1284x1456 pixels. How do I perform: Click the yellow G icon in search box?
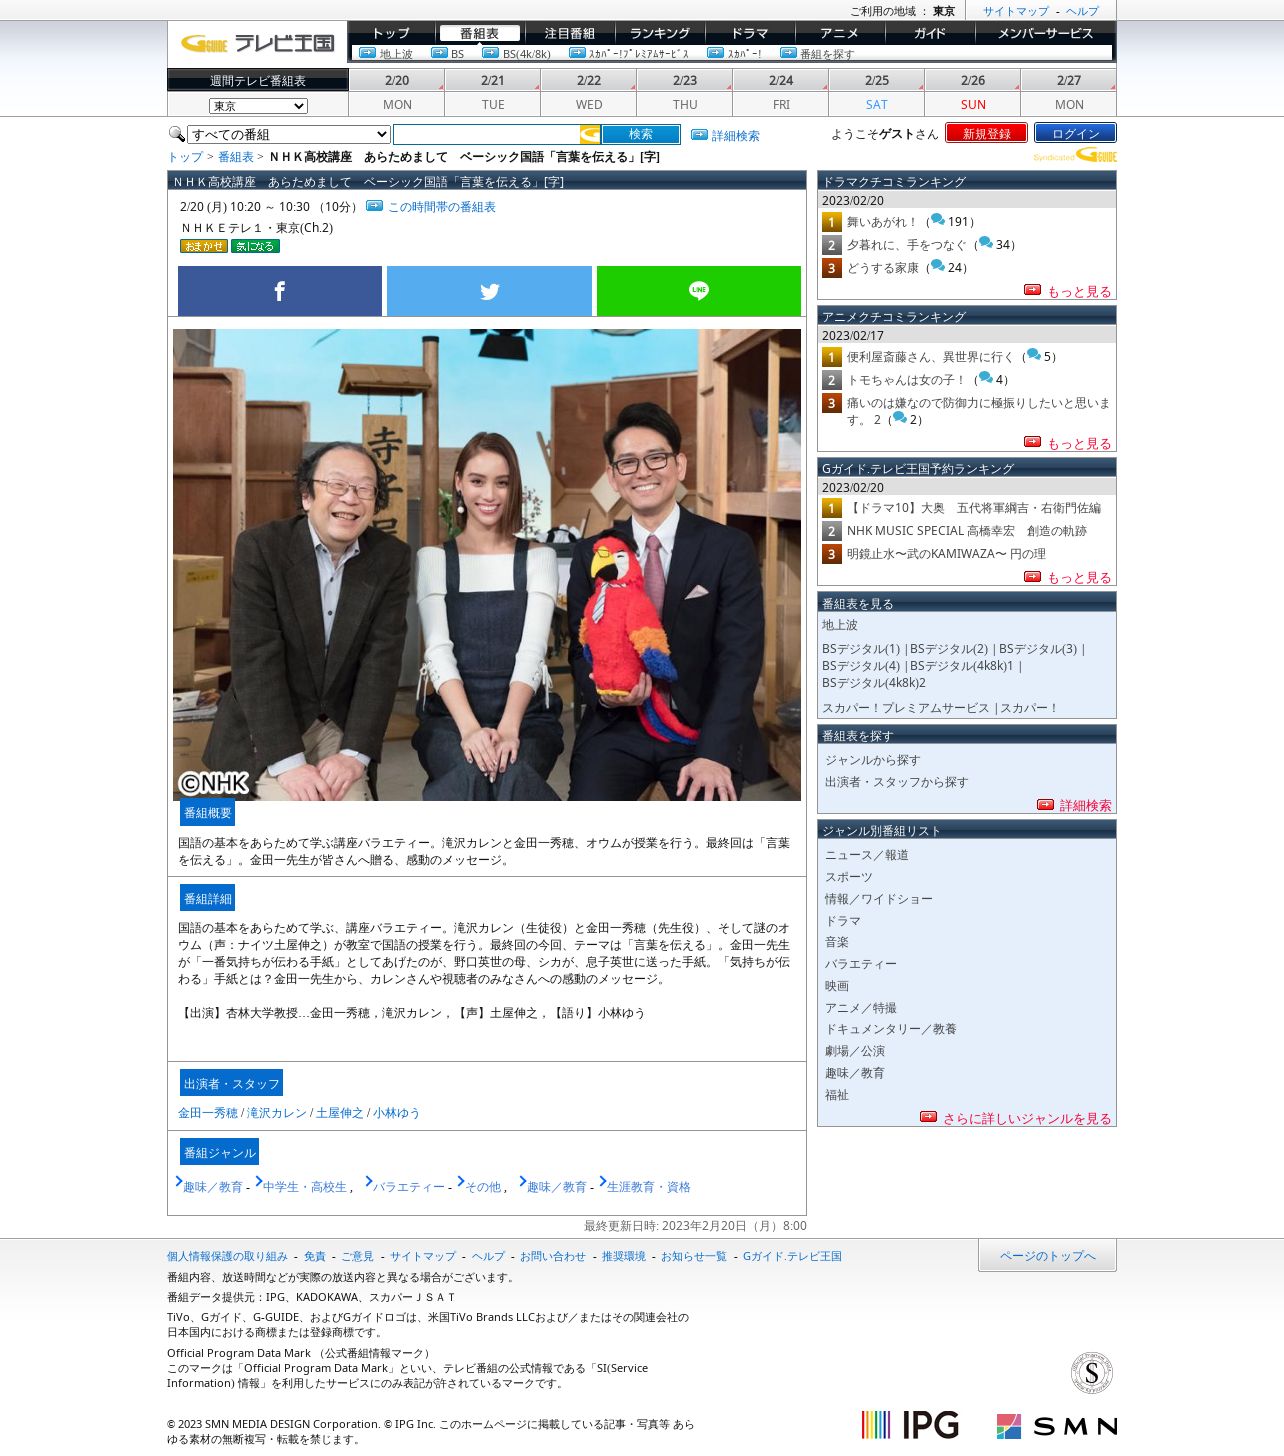(x=590, y=134)
